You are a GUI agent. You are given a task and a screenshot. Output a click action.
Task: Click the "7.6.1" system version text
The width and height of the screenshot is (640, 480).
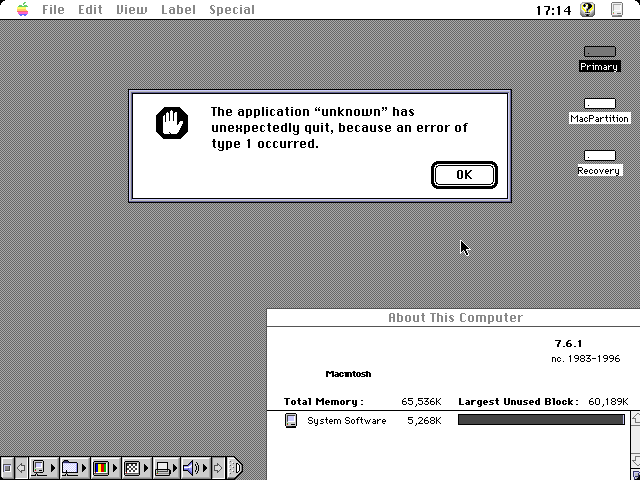569,344
